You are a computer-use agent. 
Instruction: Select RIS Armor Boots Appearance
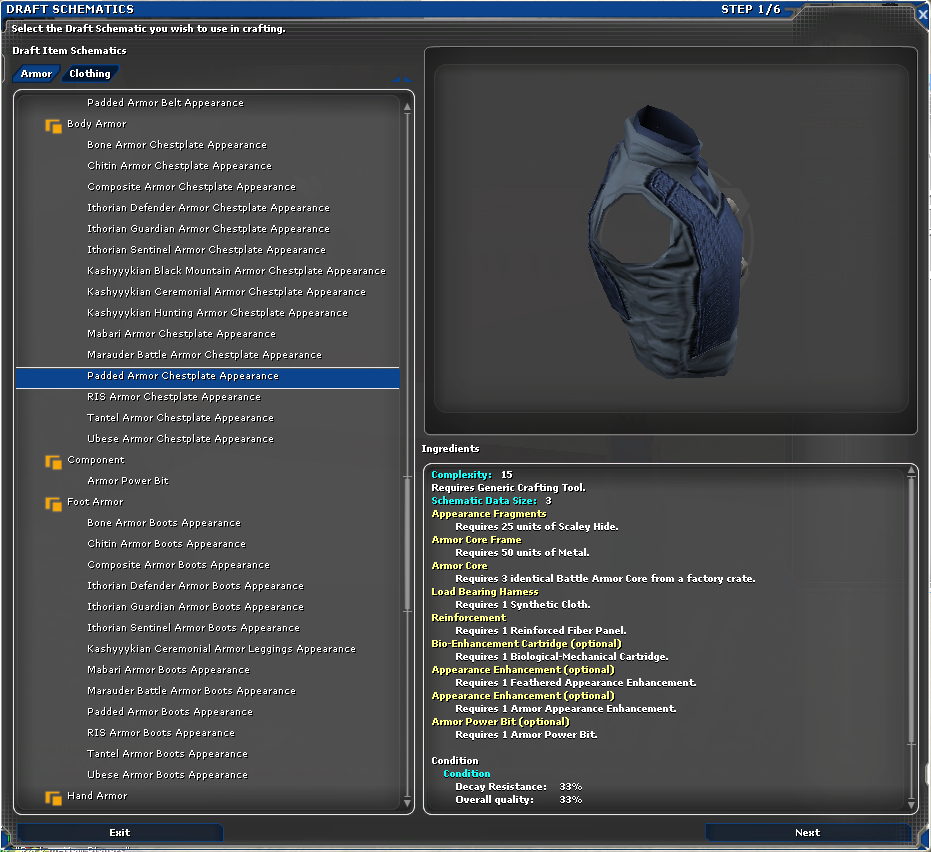point(161,733)
